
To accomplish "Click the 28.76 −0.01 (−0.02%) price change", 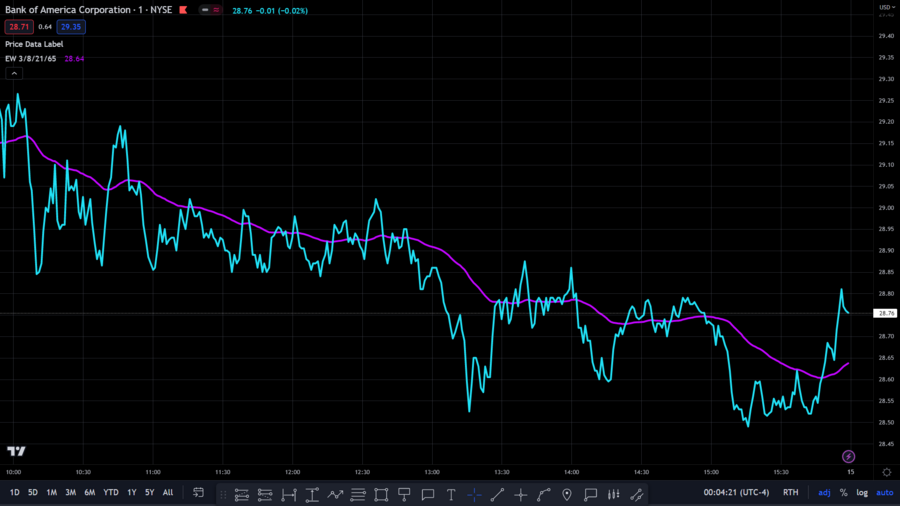I will click(270, 10).
